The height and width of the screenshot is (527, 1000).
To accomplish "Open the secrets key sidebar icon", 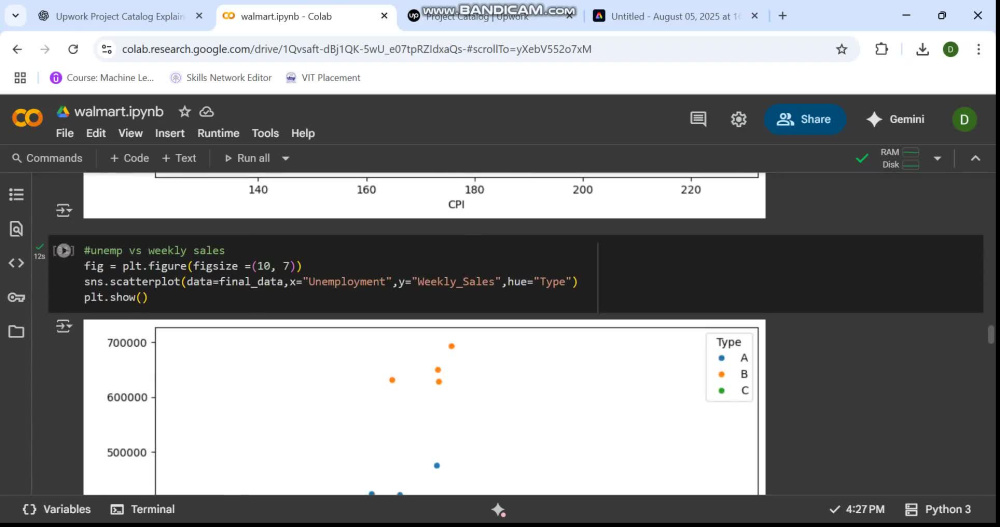I will (16, 297).
